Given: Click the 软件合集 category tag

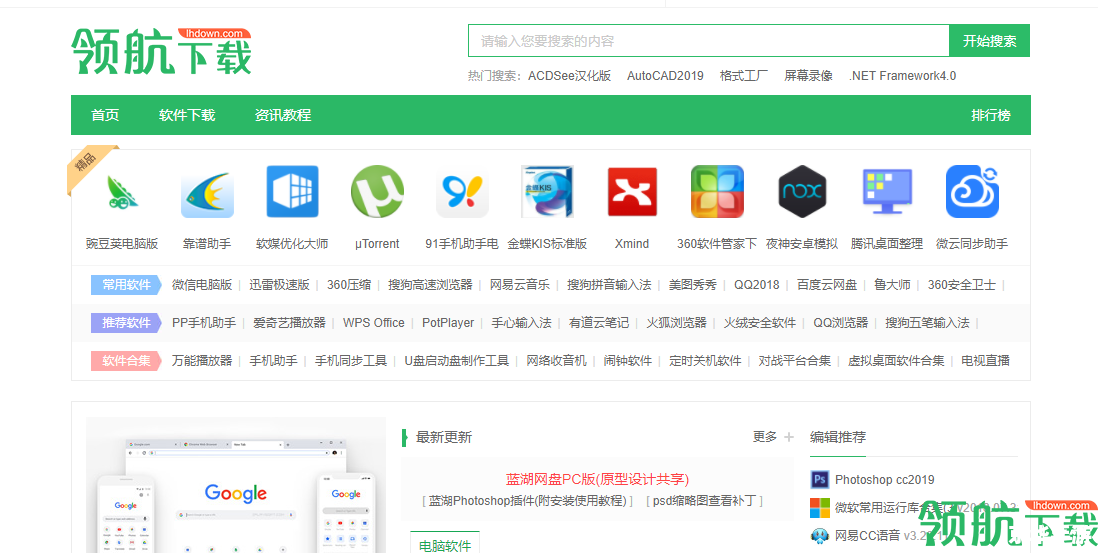Looking at the screenshot, I should [x=127, y=360].
